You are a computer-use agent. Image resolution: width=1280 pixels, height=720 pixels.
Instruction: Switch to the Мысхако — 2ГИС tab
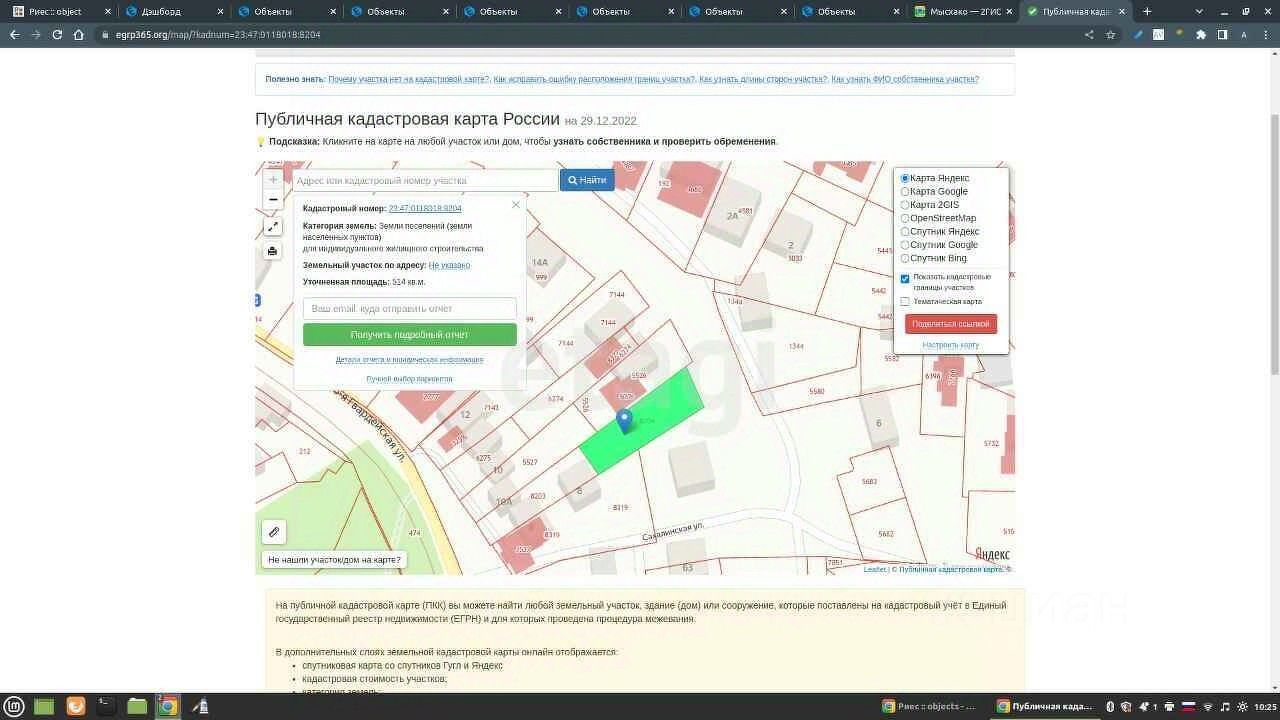pyautogui.click(x=963, y=11)
